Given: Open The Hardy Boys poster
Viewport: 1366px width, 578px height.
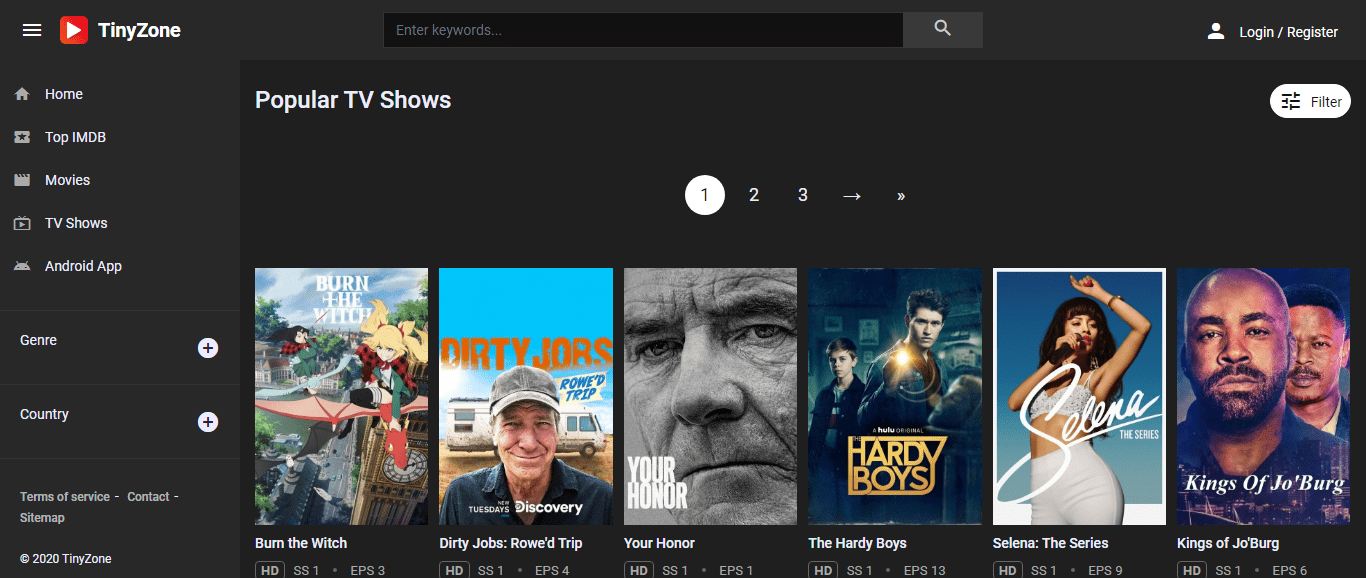Looking at the screenshot, I should pos(895,396).
